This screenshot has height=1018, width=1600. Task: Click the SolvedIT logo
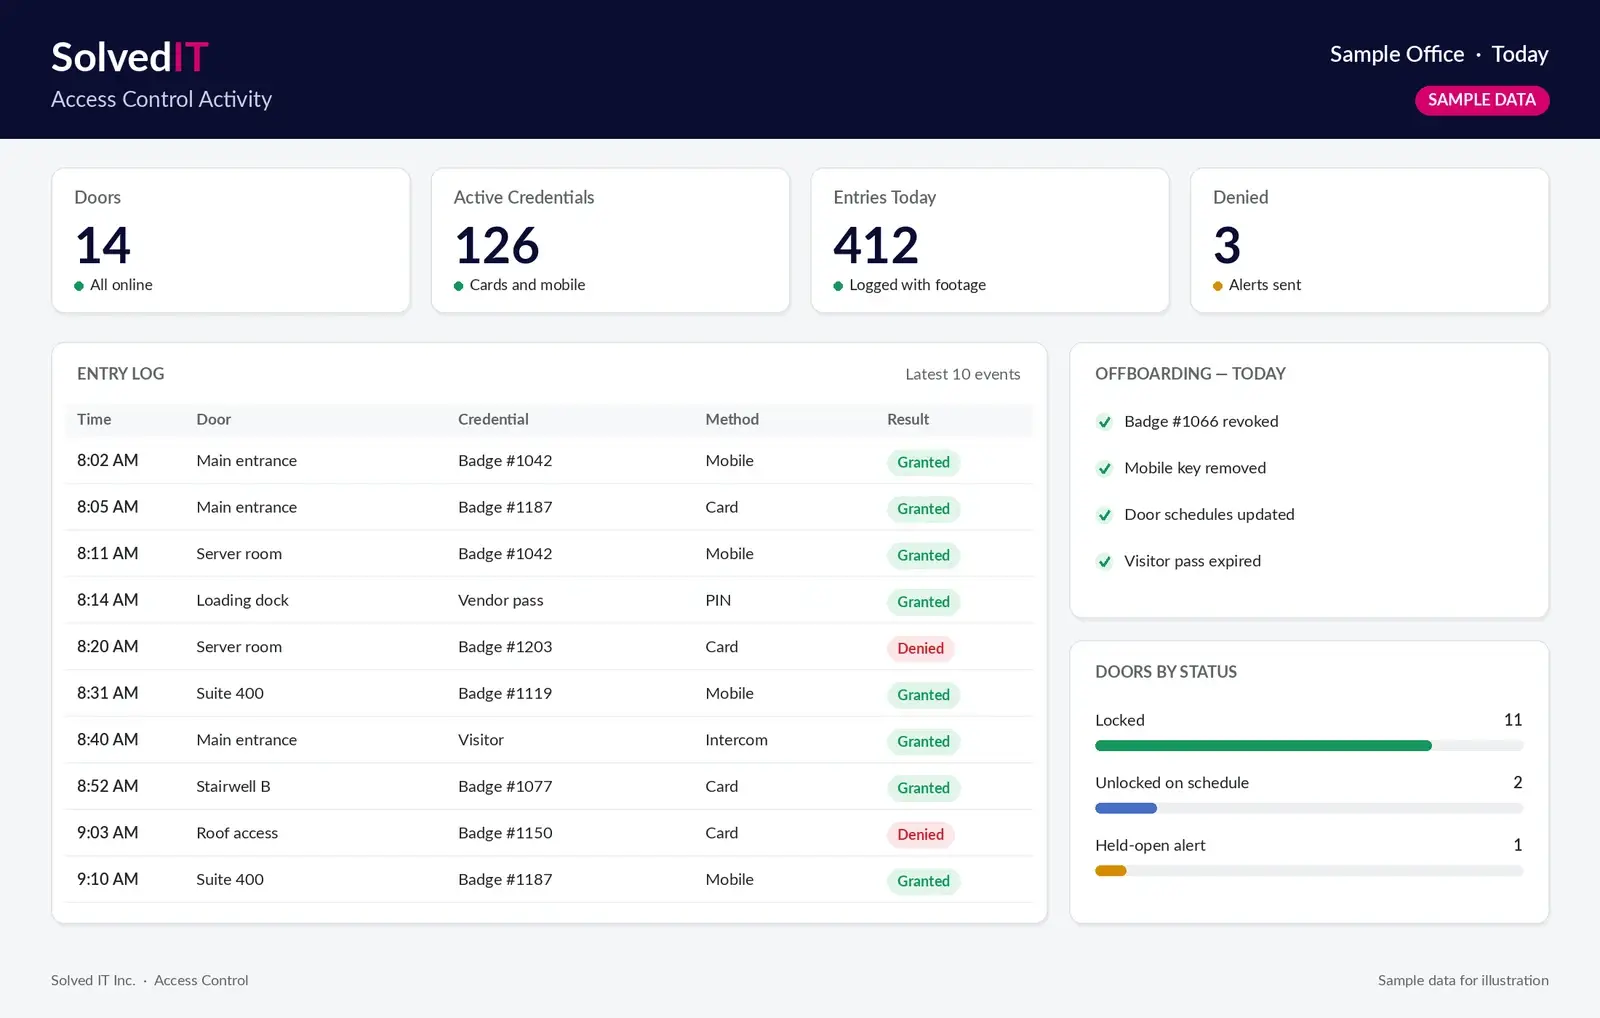click(130, 57)
